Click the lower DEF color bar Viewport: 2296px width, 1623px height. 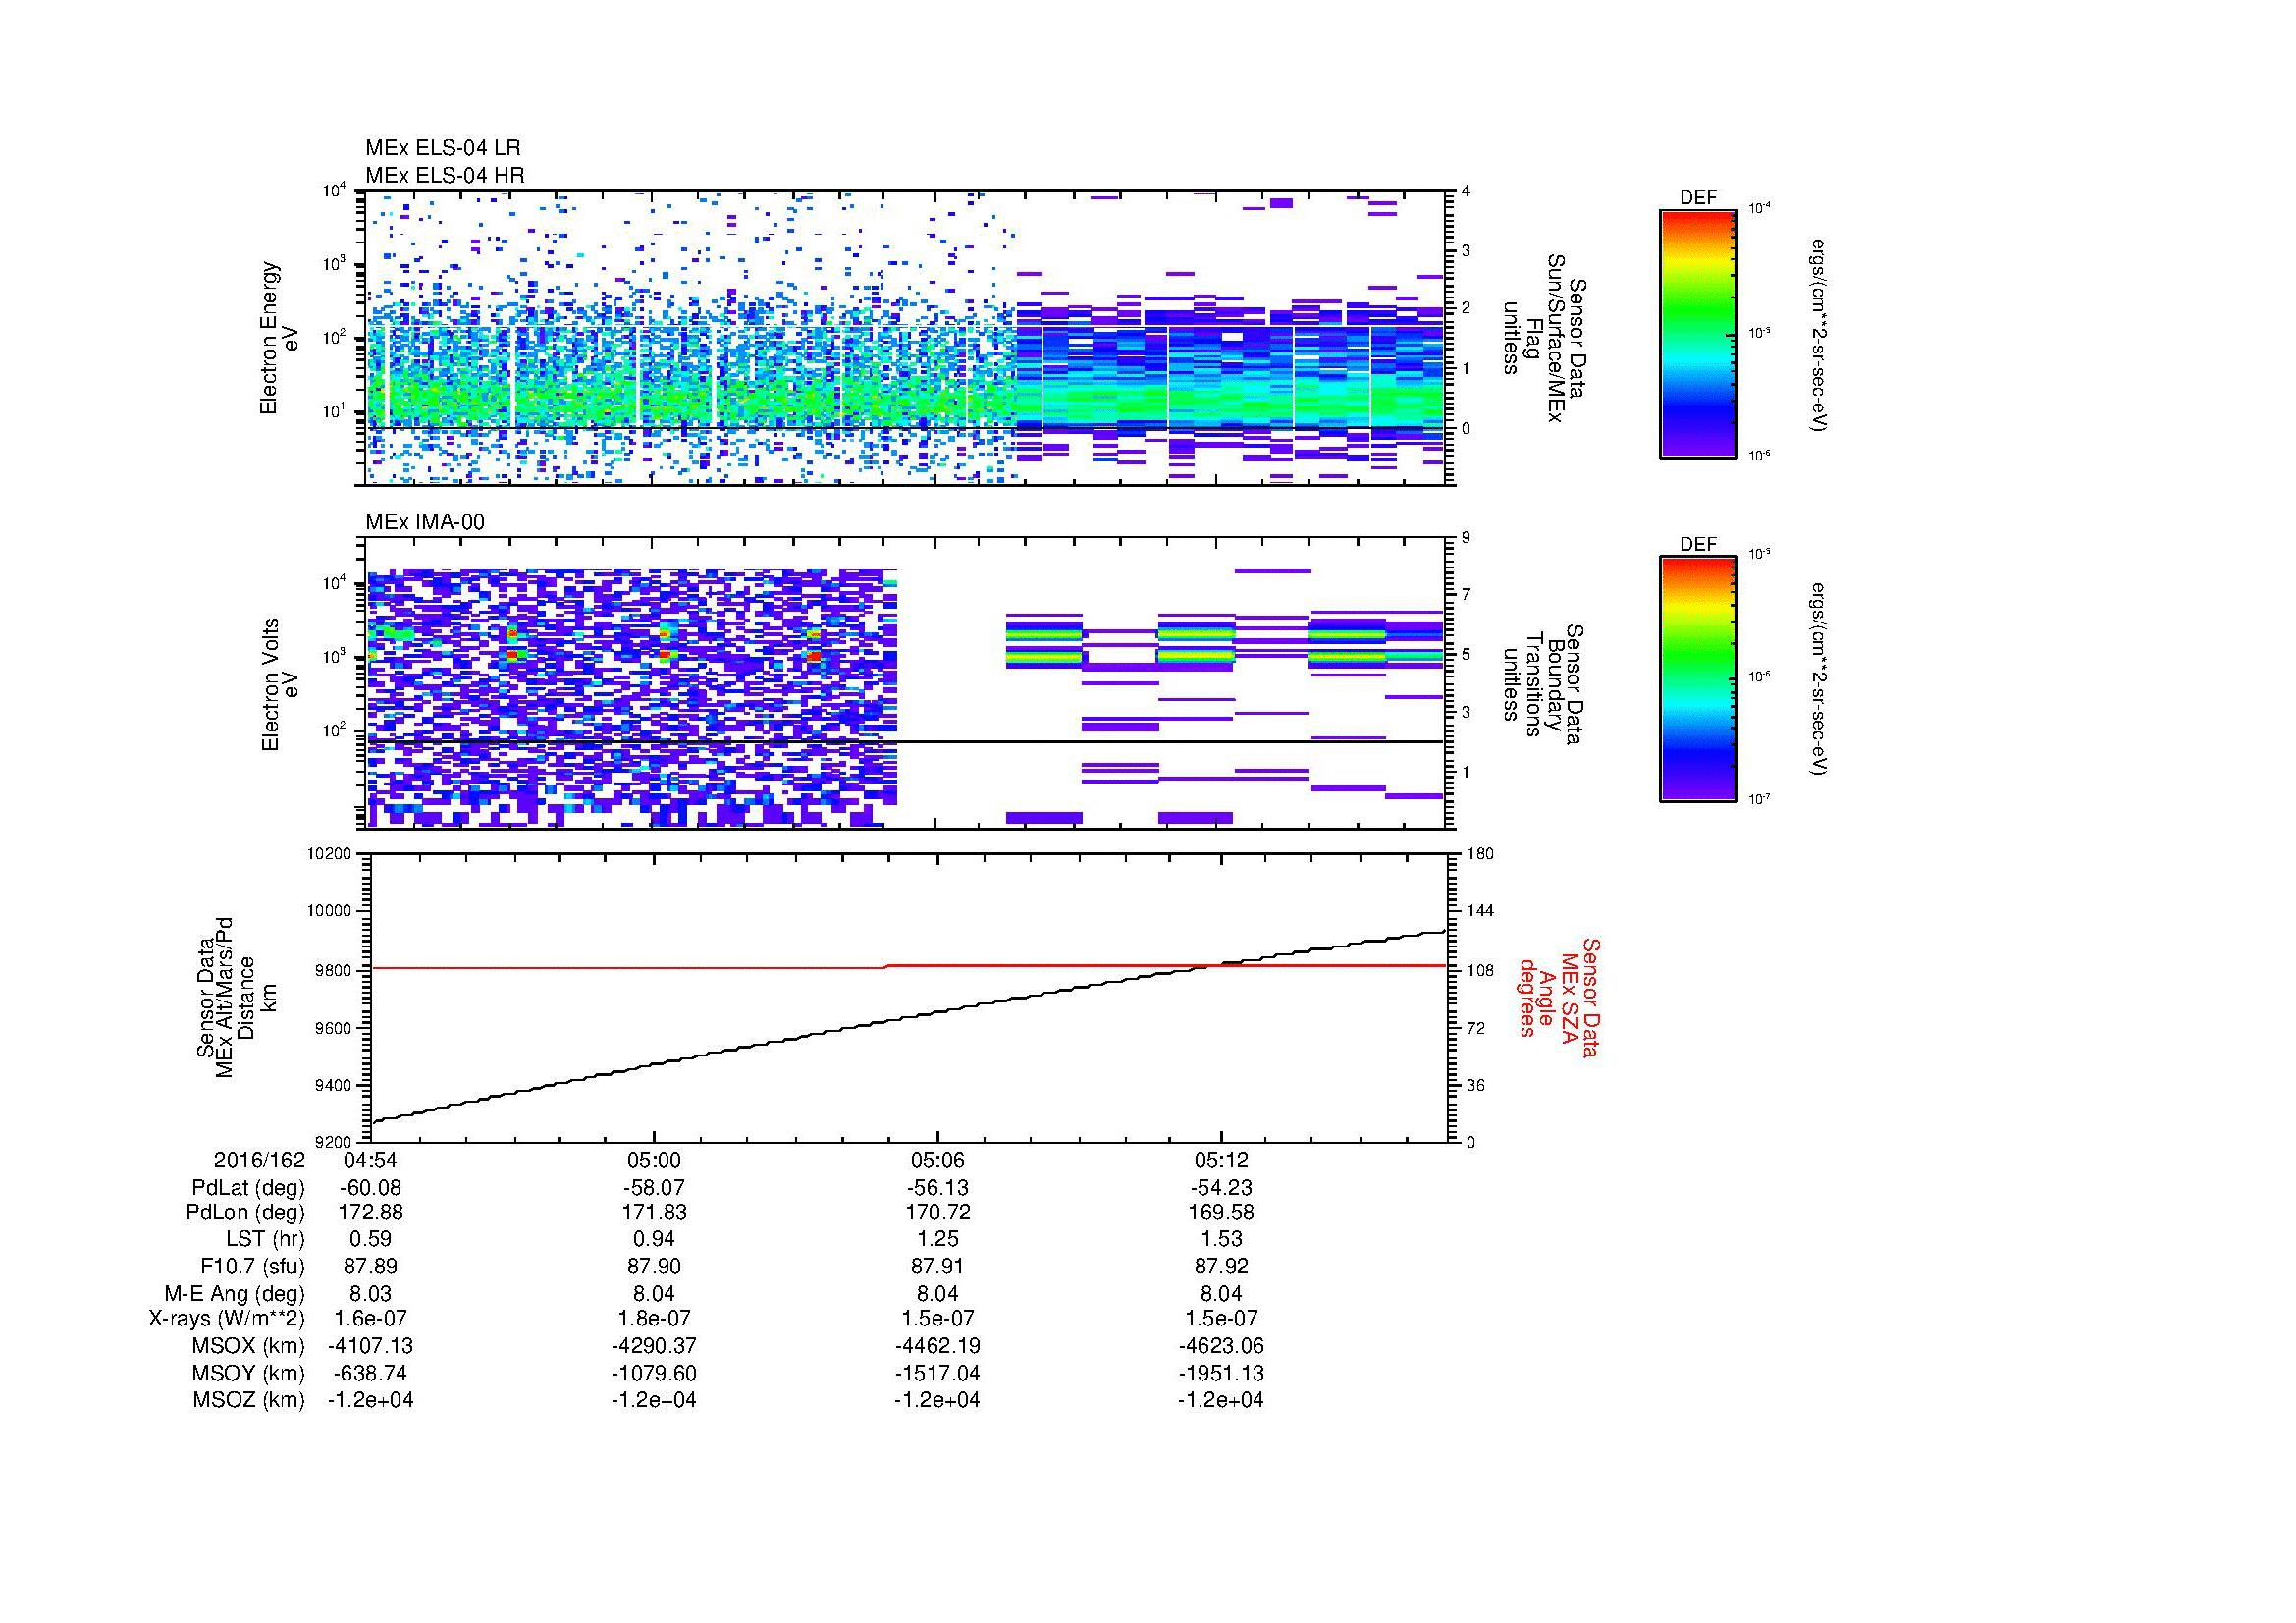pyautogui.click(x=1697, y=679)
